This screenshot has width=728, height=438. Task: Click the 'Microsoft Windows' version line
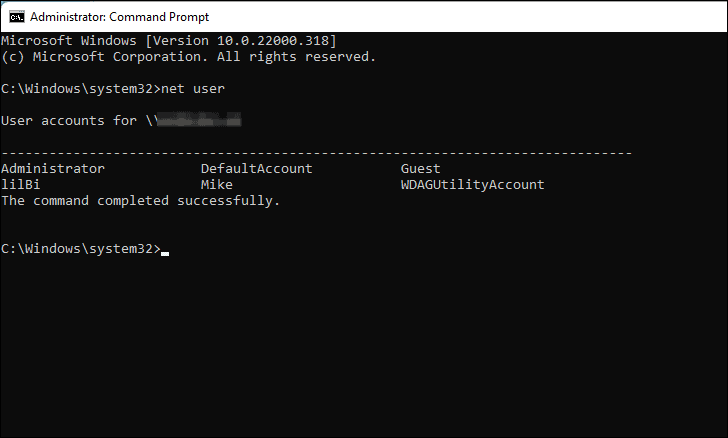click(x=168, y=39)
